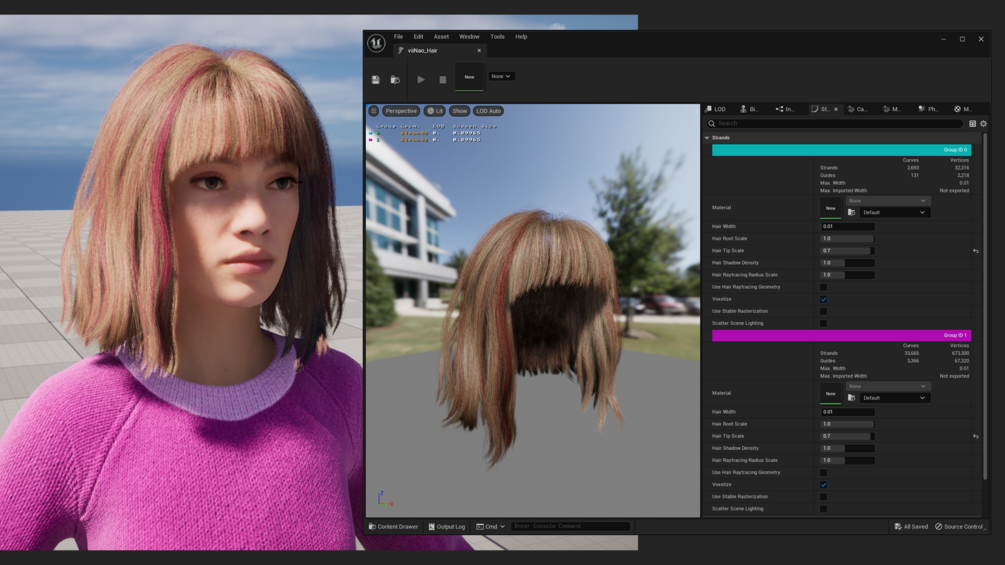Image resolution: width=1005 pixels, height=565 pixels.
Task: Open Group ID 1 material None dropdown
Action: [887, 386]
